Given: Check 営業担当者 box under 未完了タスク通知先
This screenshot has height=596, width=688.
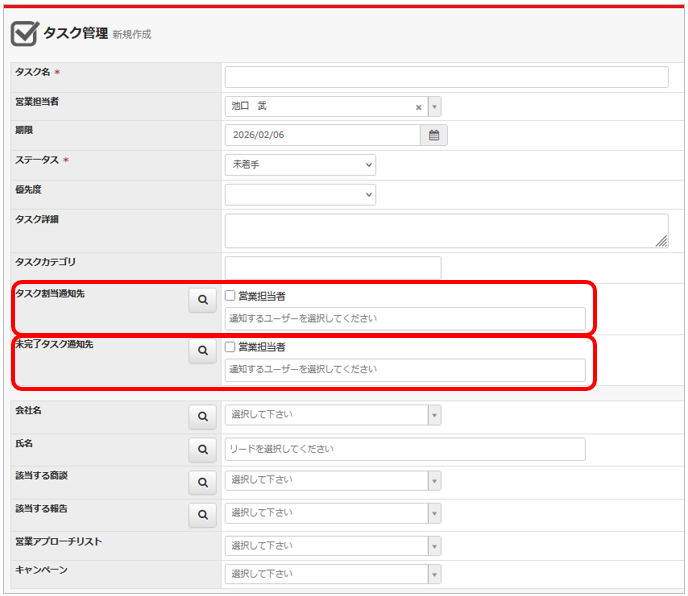Looking at the screenshot, I should pos(231,347).
